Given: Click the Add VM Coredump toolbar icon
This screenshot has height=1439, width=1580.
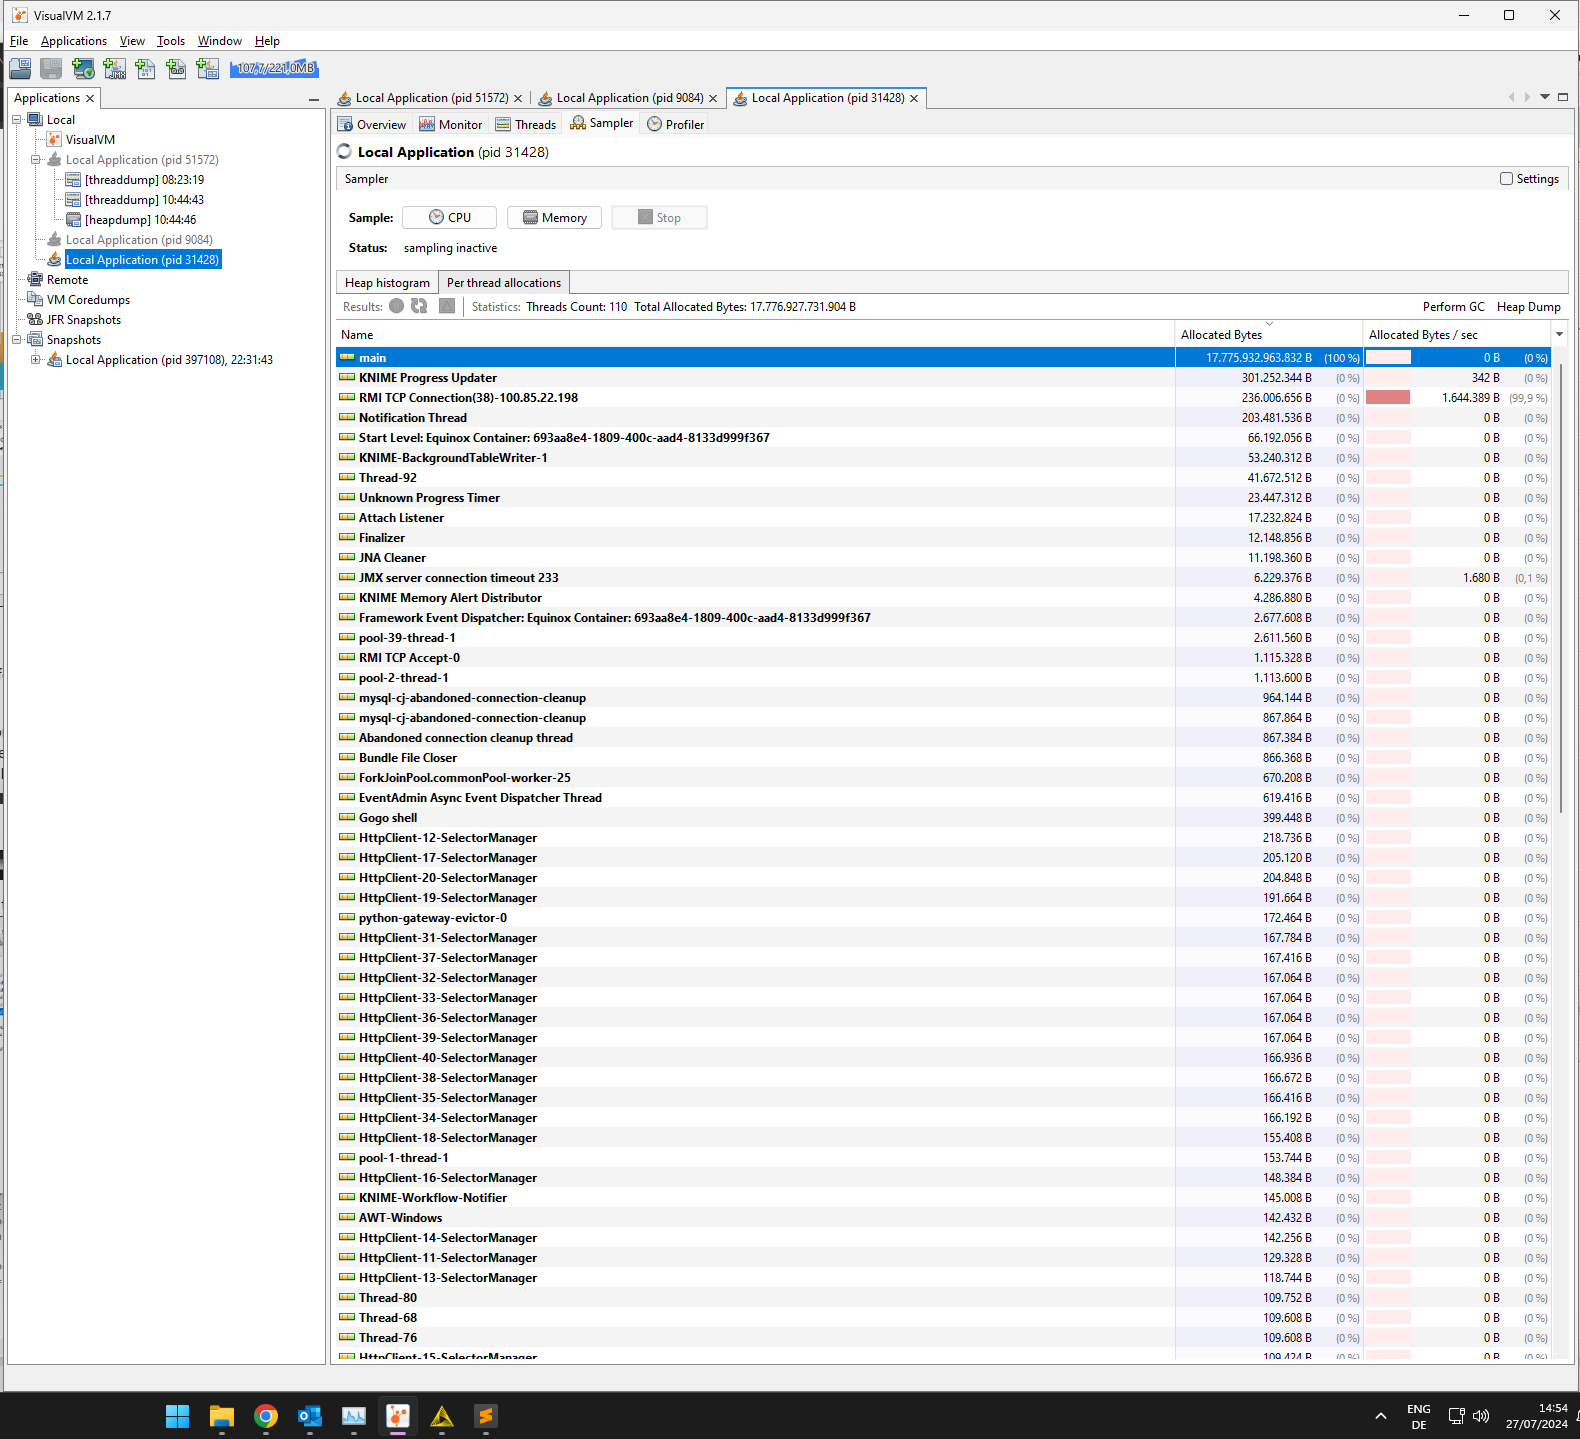Looking at the screenshot, I should coord(145,68).
